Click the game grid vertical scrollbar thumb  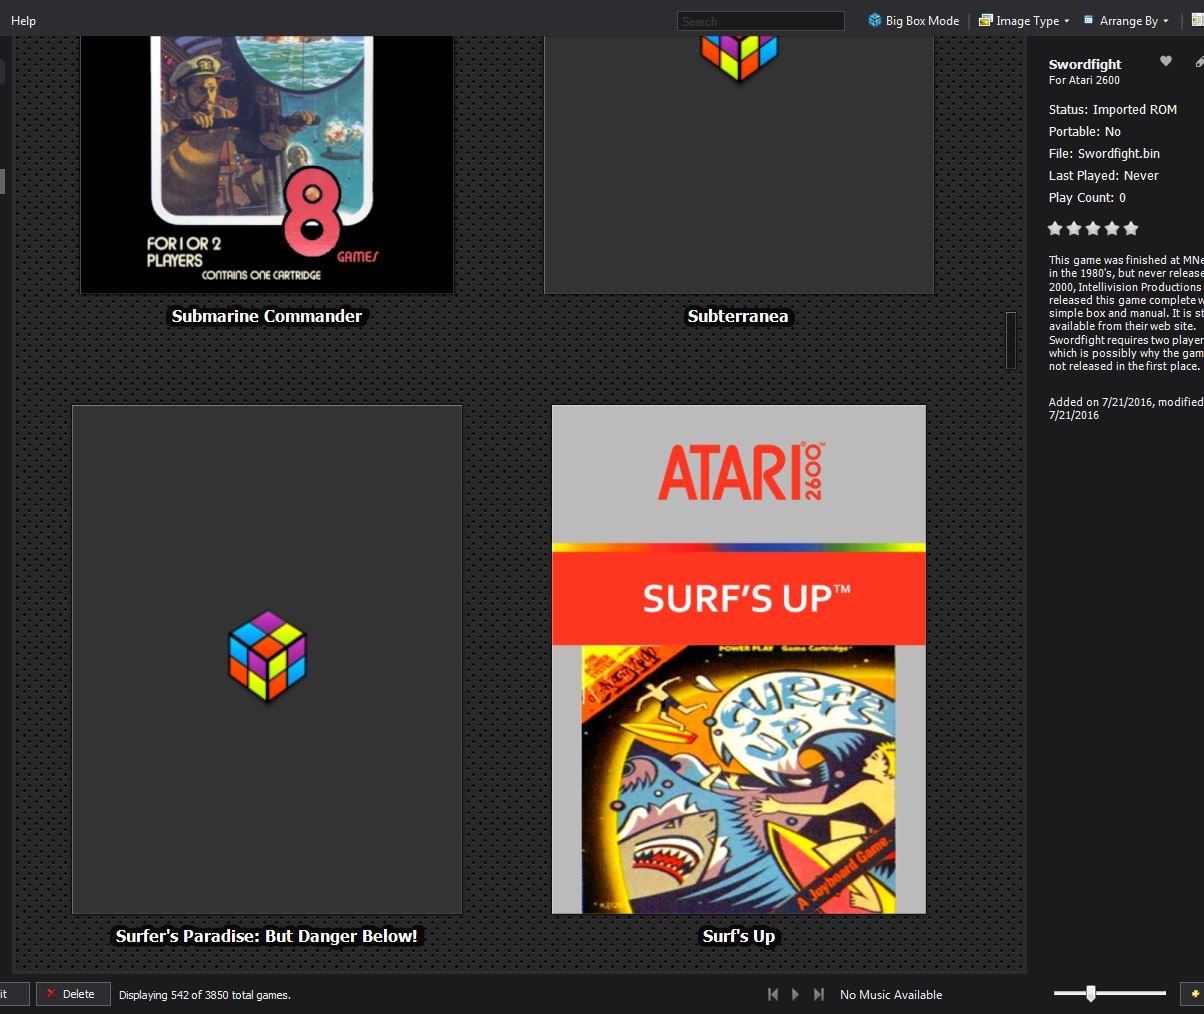(x=1011, y=340)
